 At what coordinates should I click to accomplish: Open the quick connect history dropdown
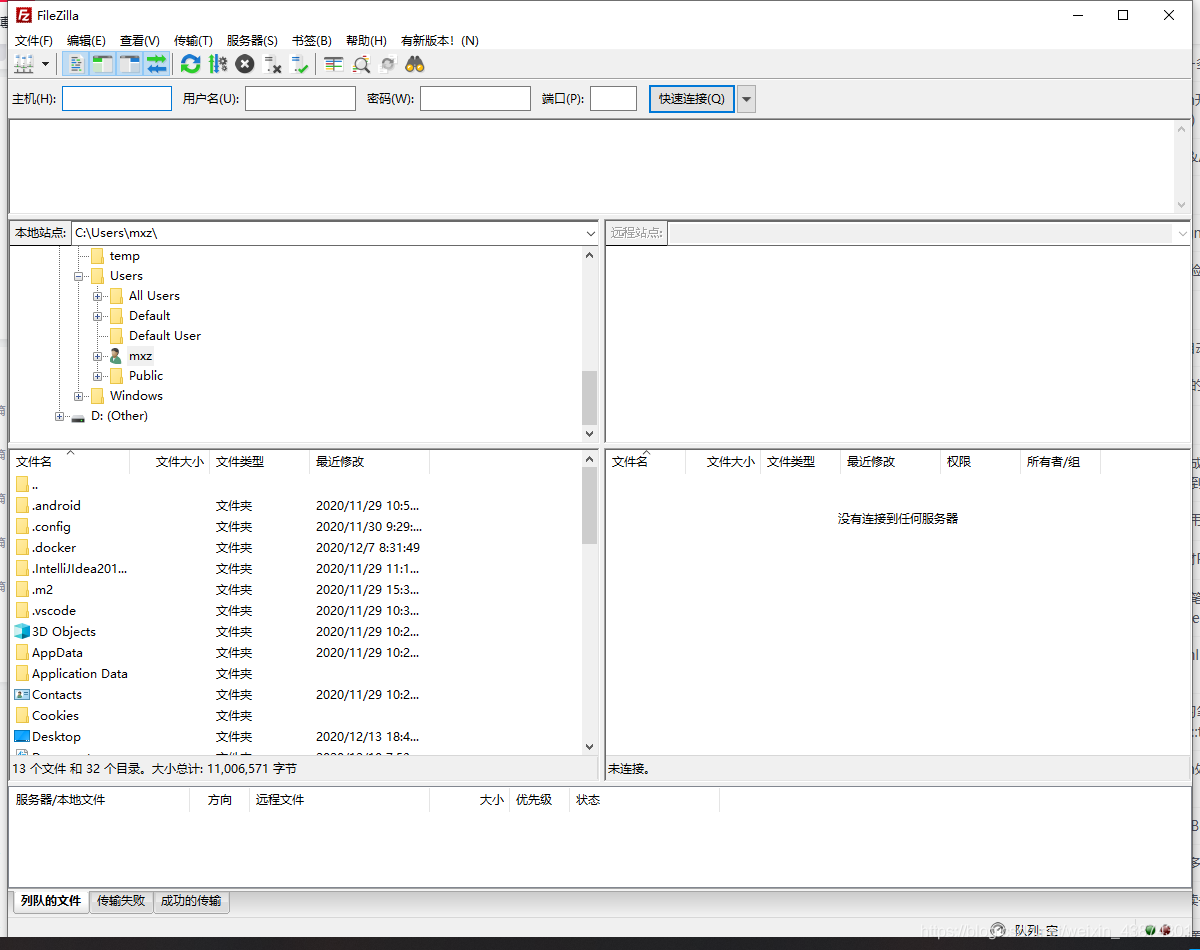(746, 98)
